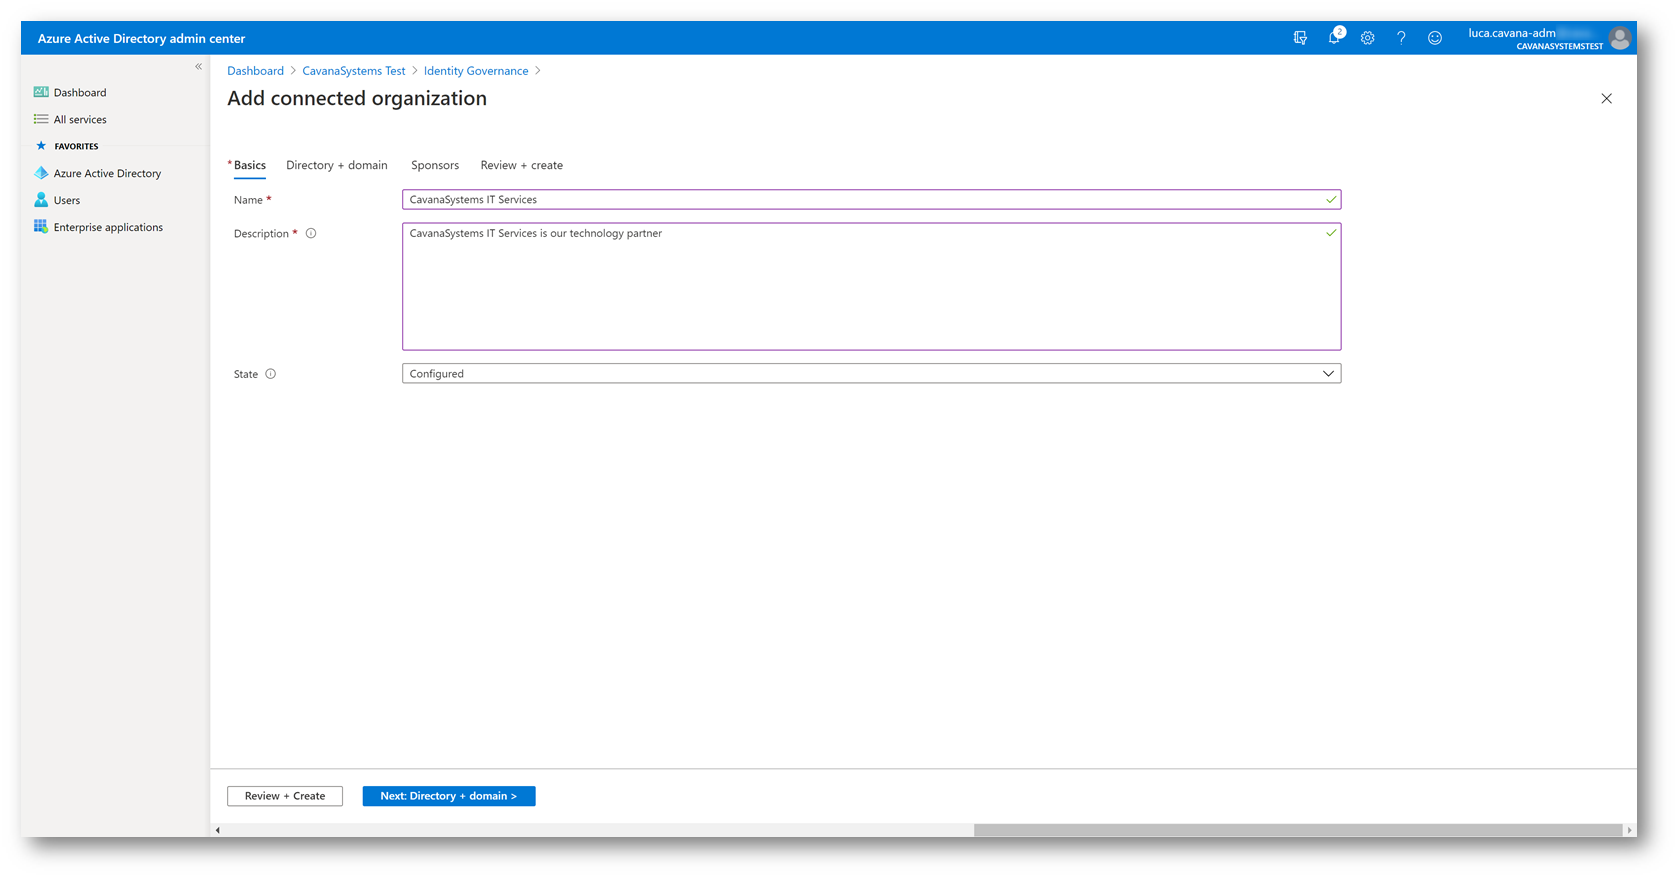The image size is (1679, 879).
Task: Open Users in the sidebar
Action: 67,200
